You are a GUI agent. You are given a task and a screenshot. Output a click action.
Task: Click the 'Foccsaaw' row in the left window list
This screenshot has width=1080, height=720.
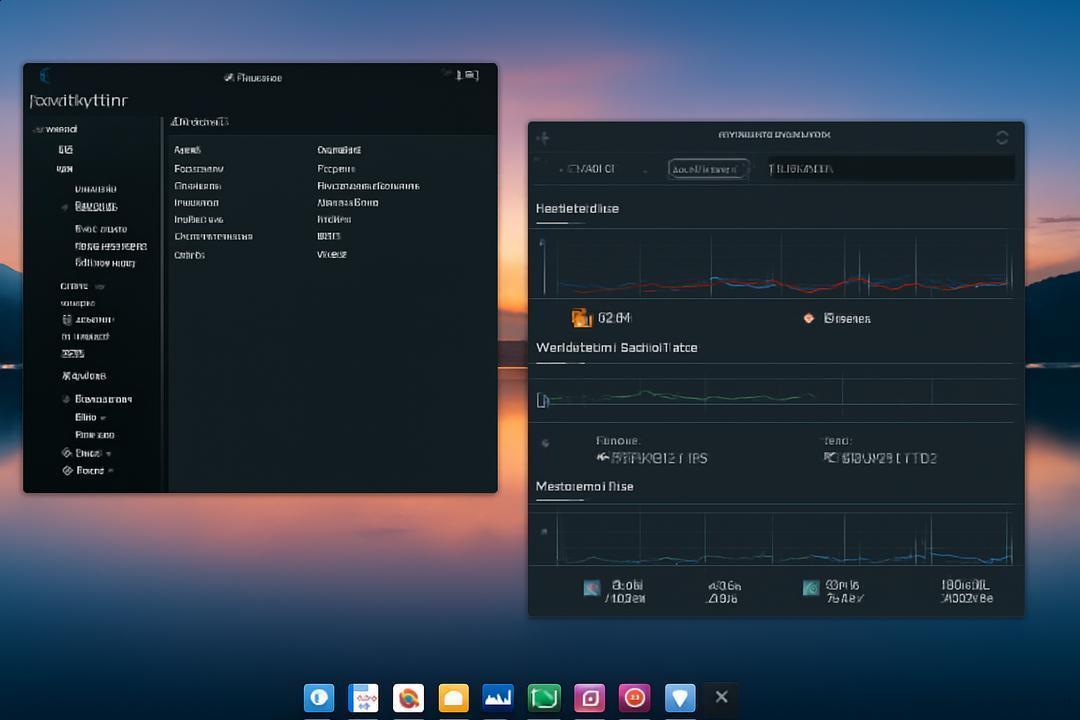(x=198, y=169)
